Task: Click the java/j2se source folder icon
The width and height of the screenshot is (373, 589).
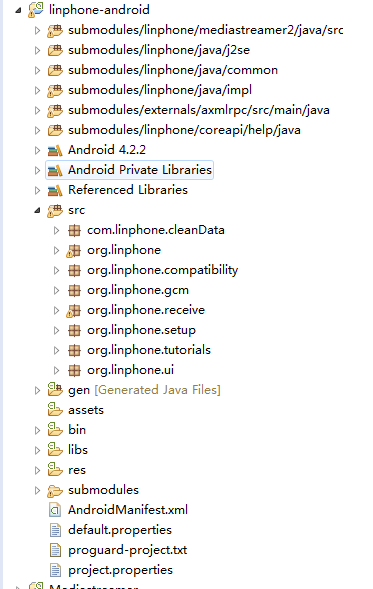Action: point(55,50)
